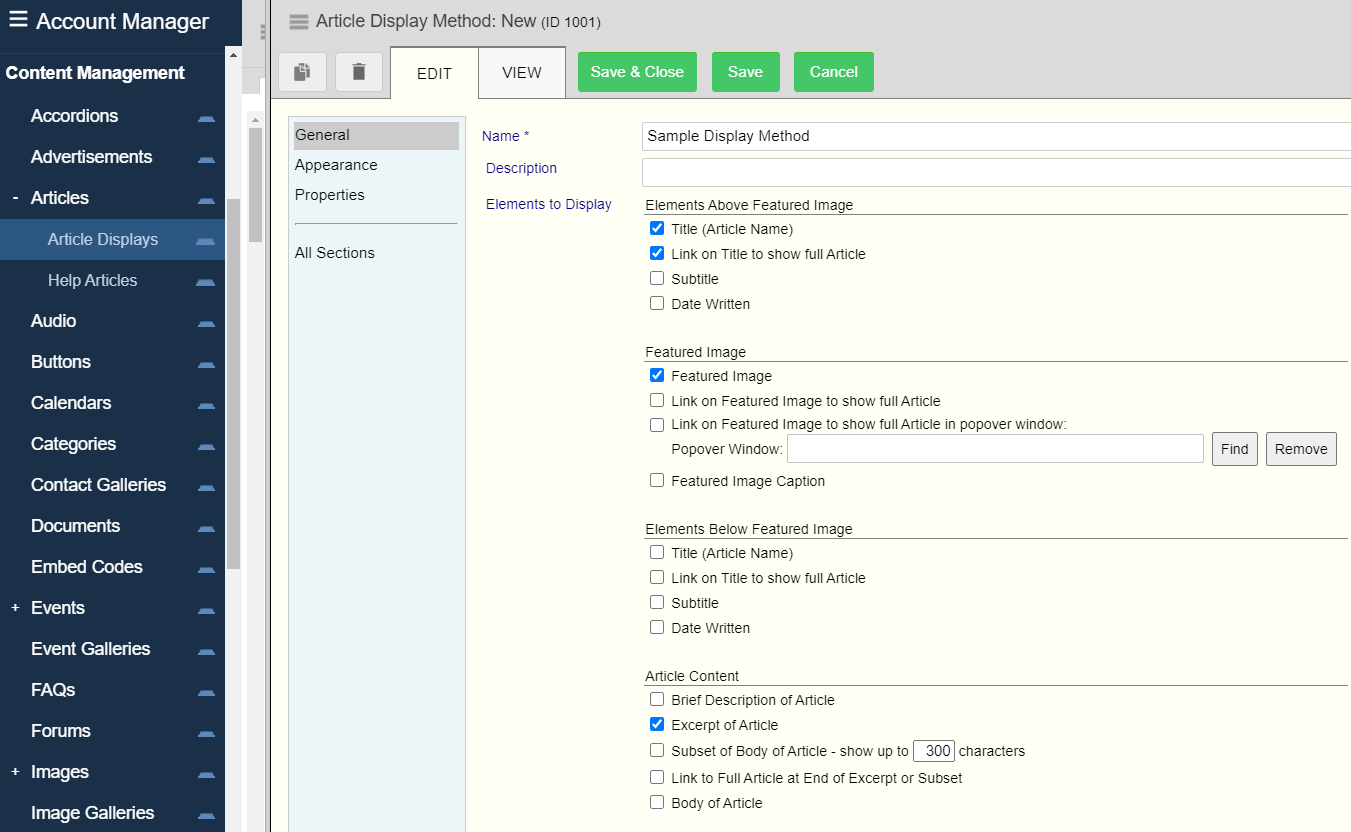Check Brief Description of Article
The width and height of the screenshot is (1351, 832).
click(657, 700)
